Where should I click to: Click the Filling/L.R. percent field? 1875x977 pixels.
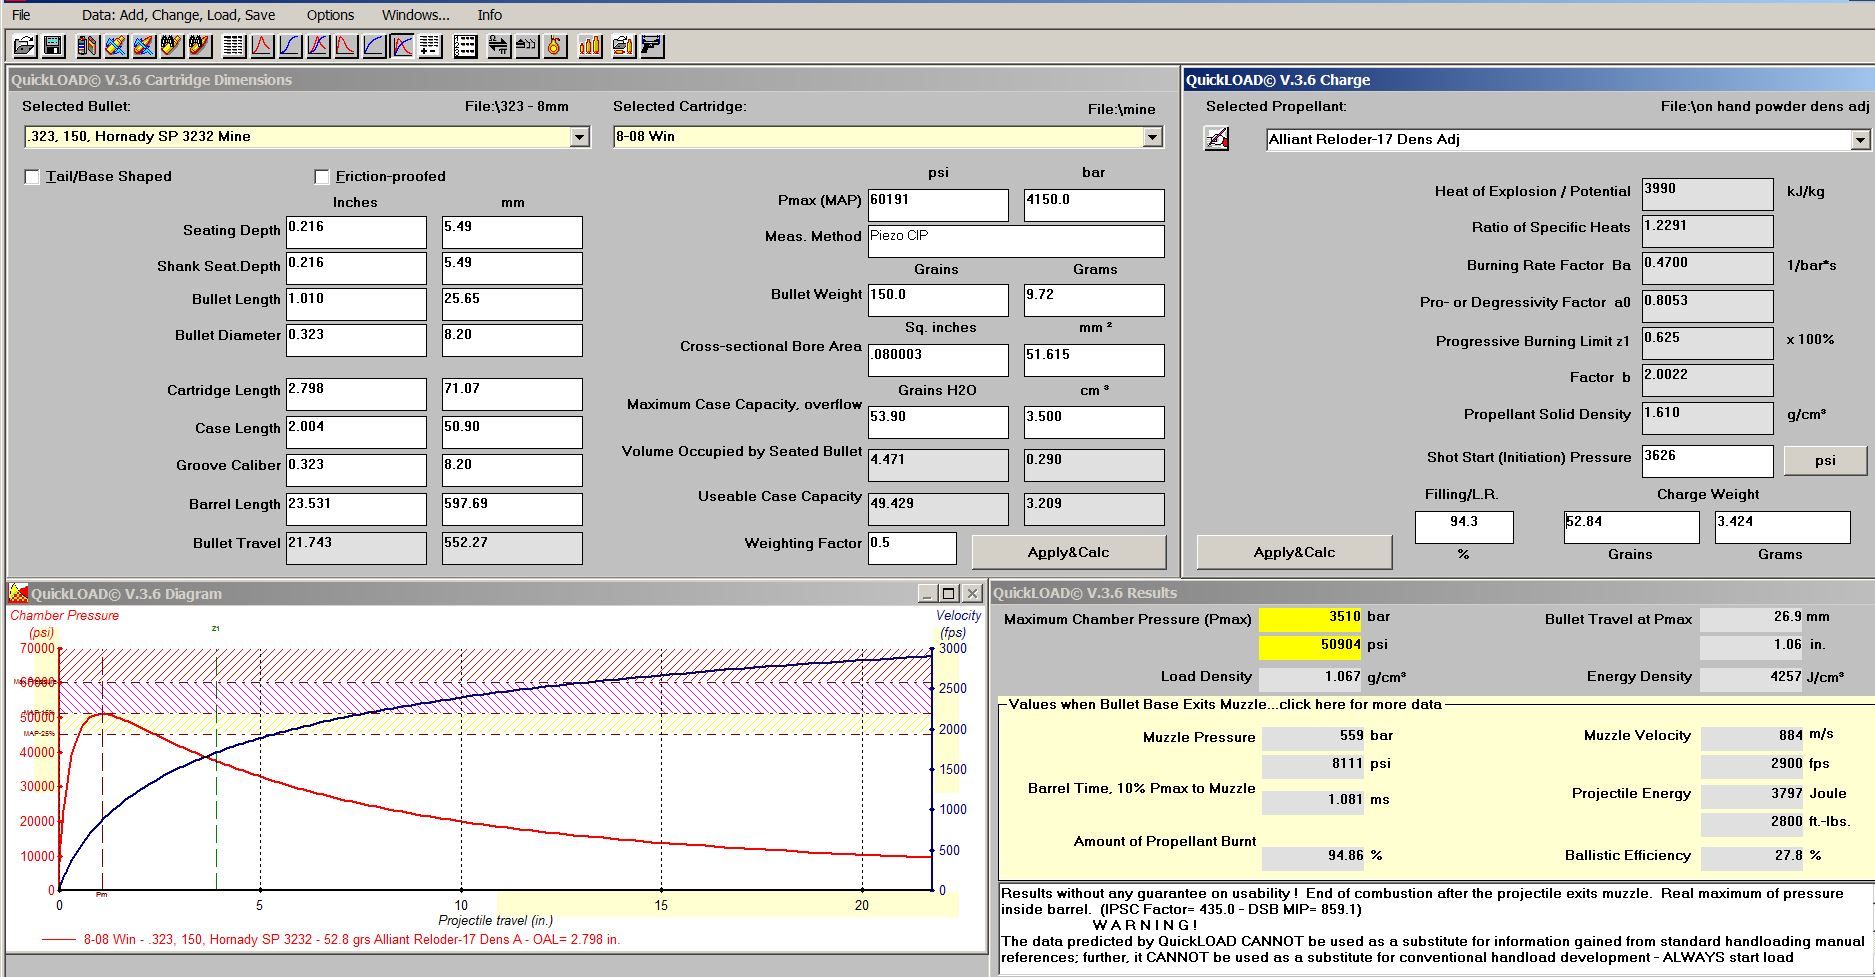1464,527
